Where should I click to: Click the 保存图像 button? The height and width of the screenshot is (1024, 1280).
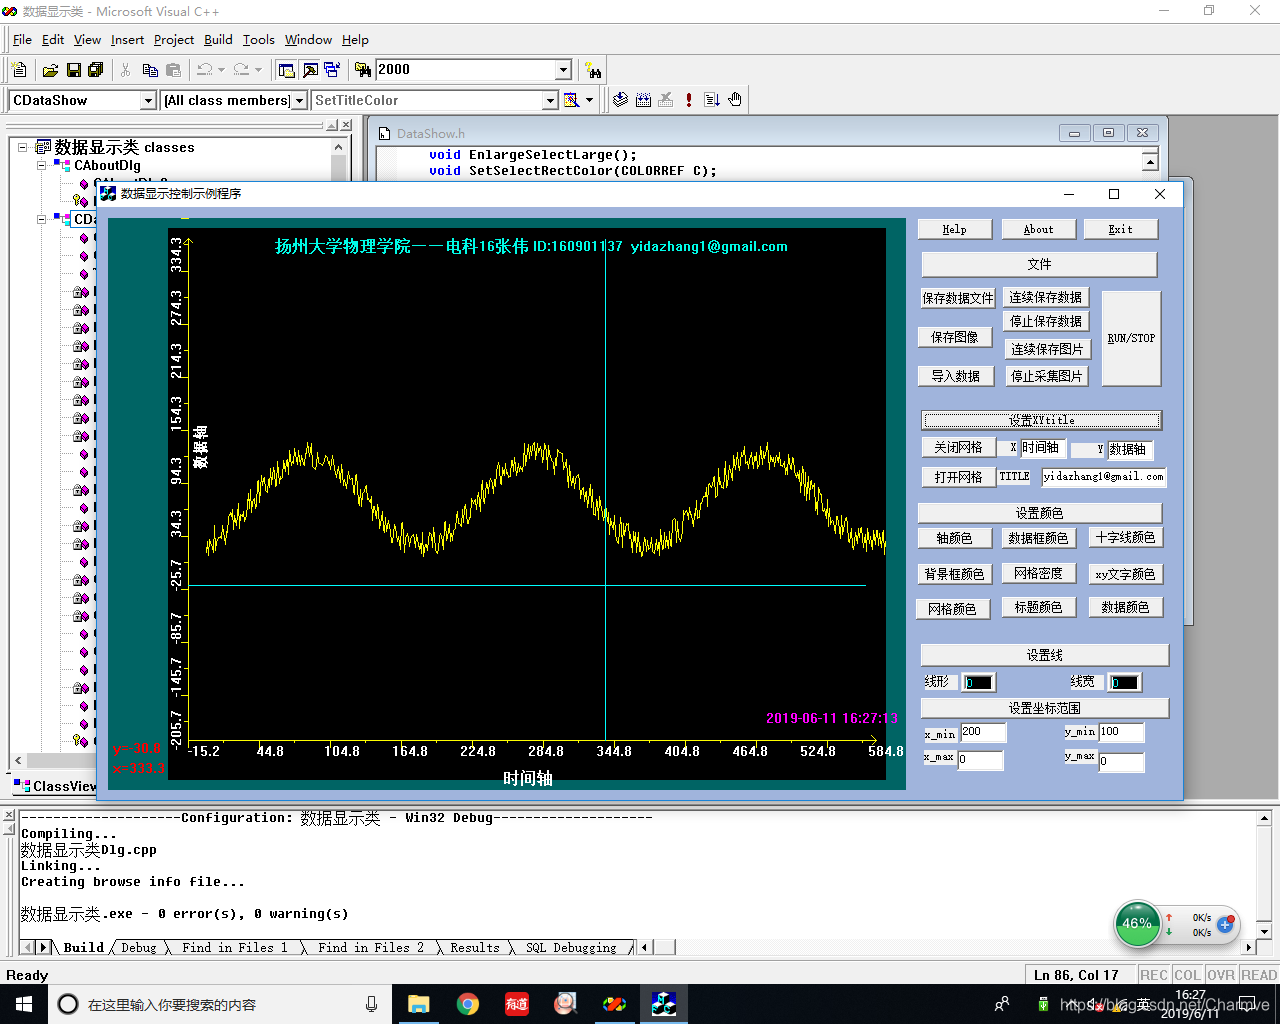(954, 337)
